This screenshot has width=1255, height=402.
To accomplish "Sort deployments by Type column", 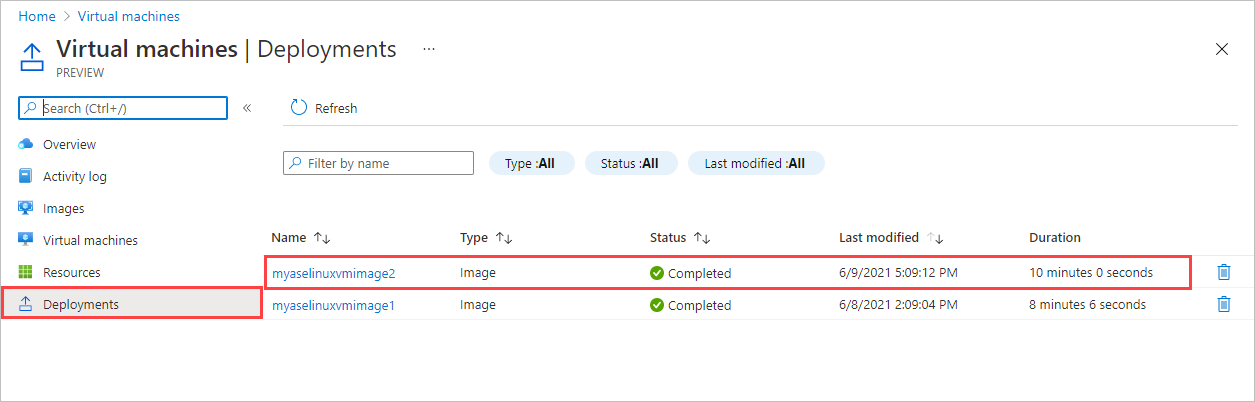I will point(504,238).
